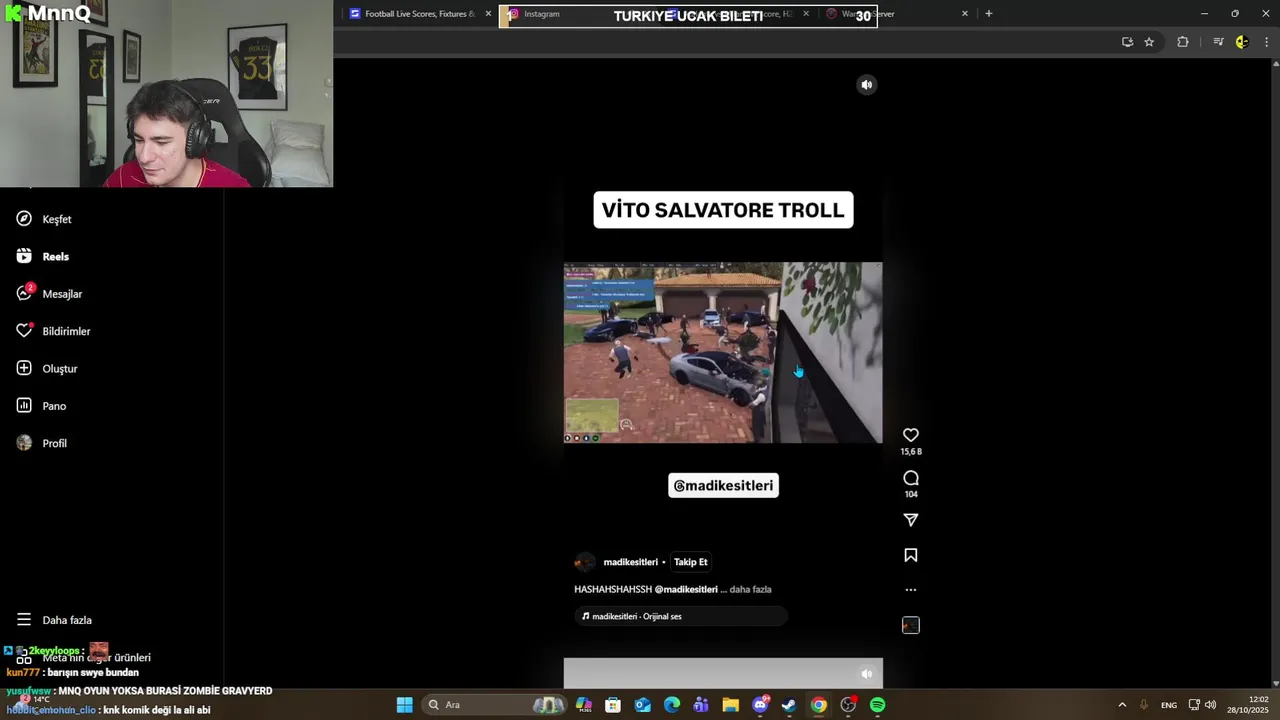Toggle sound at top of reel
This screenshot has height=720, width=1280.
[867, 85]
